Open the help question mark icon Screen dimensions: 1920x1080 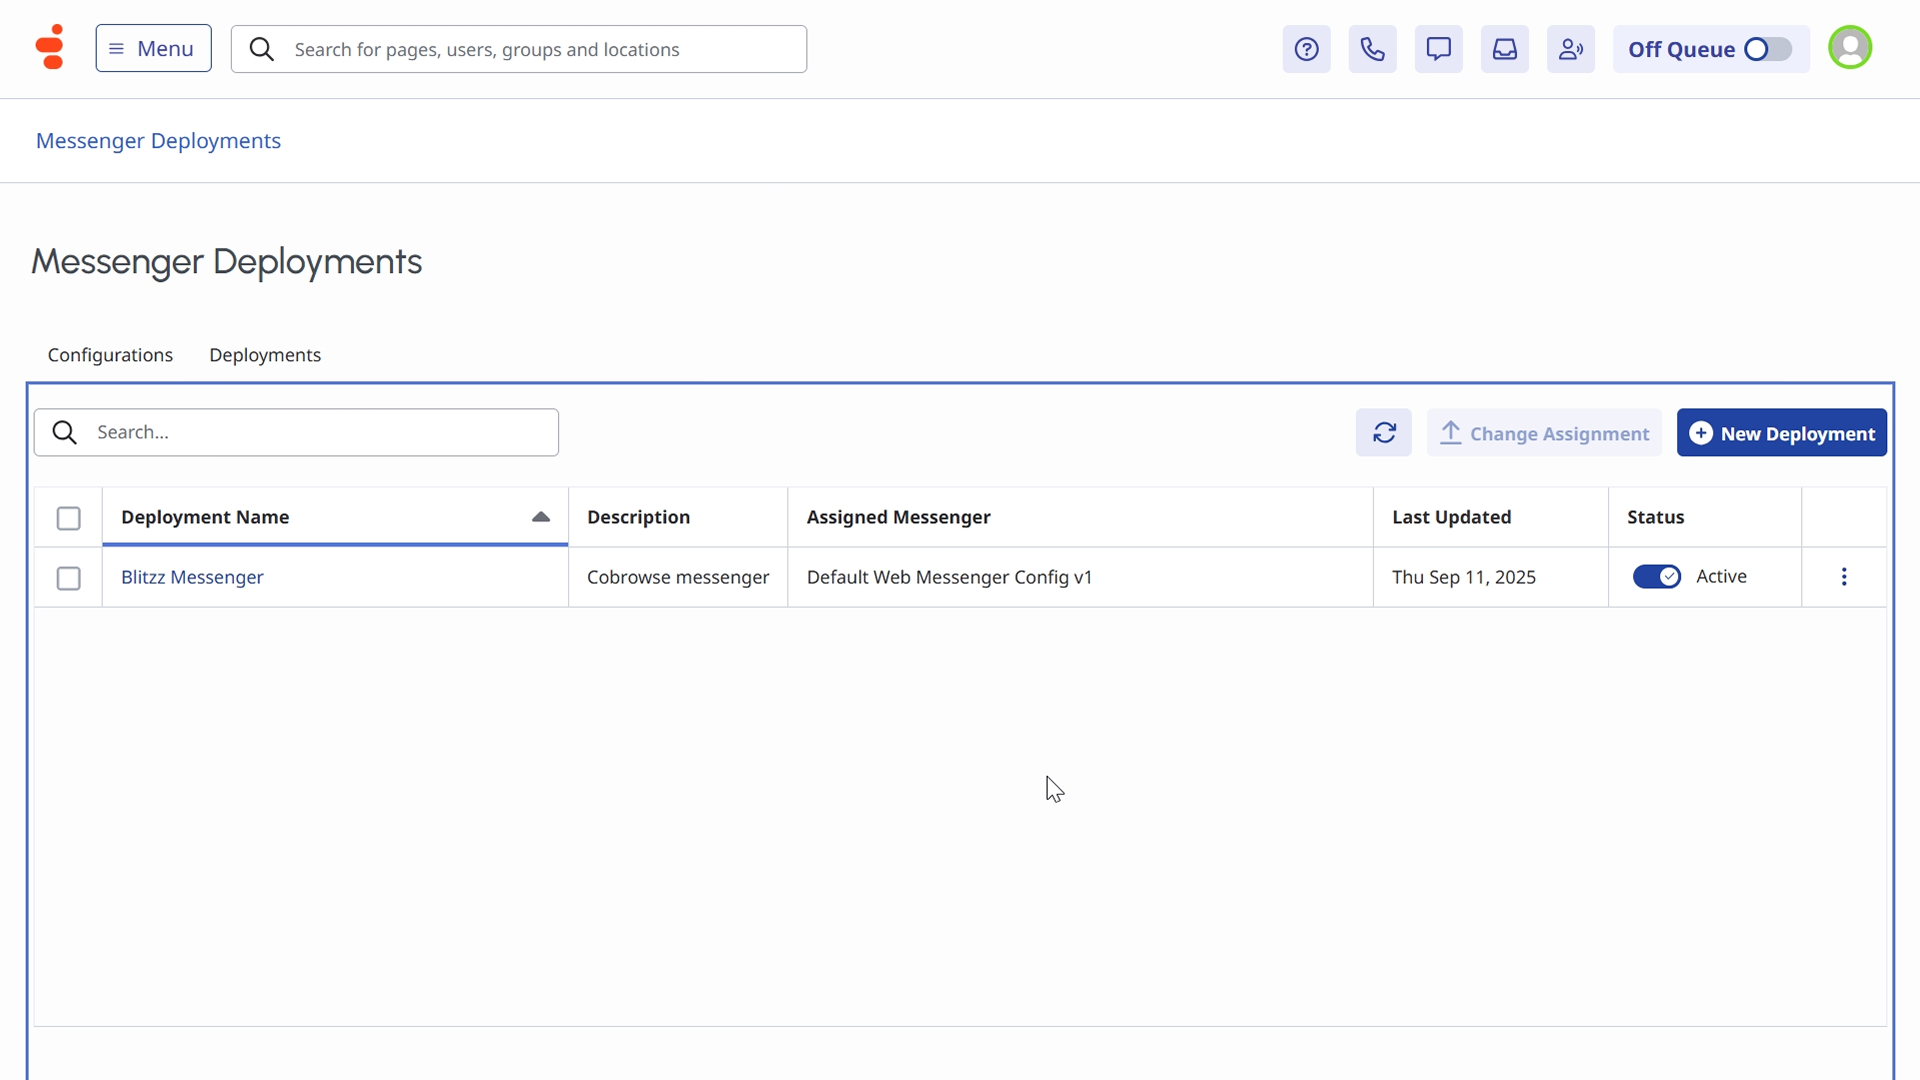1306,49
